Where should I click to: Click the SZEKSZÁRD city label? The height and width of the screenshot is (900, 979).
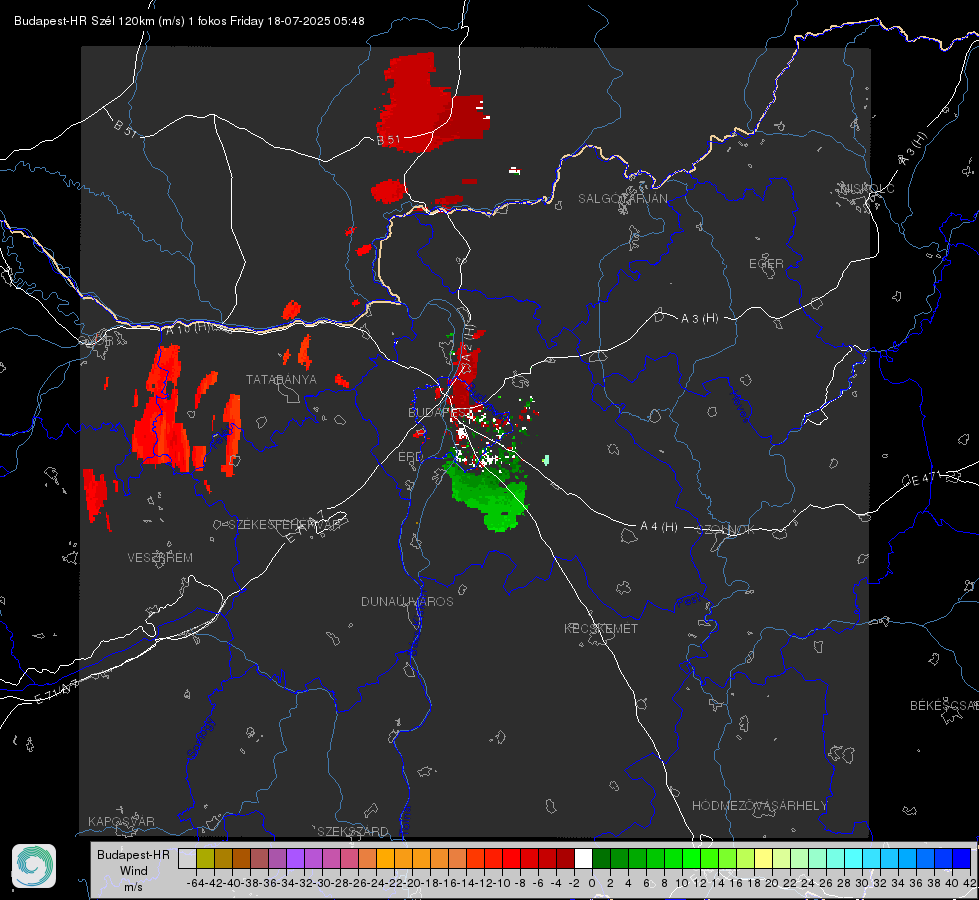(x=353, y=831)
